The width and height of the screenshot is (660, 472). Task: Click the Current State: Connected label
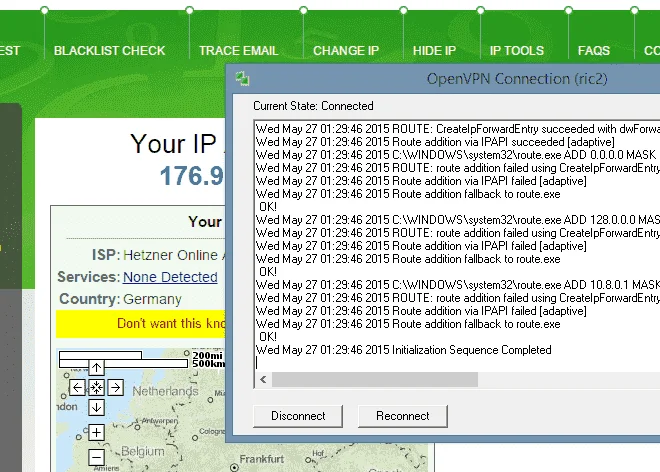(x=313, y=106)
